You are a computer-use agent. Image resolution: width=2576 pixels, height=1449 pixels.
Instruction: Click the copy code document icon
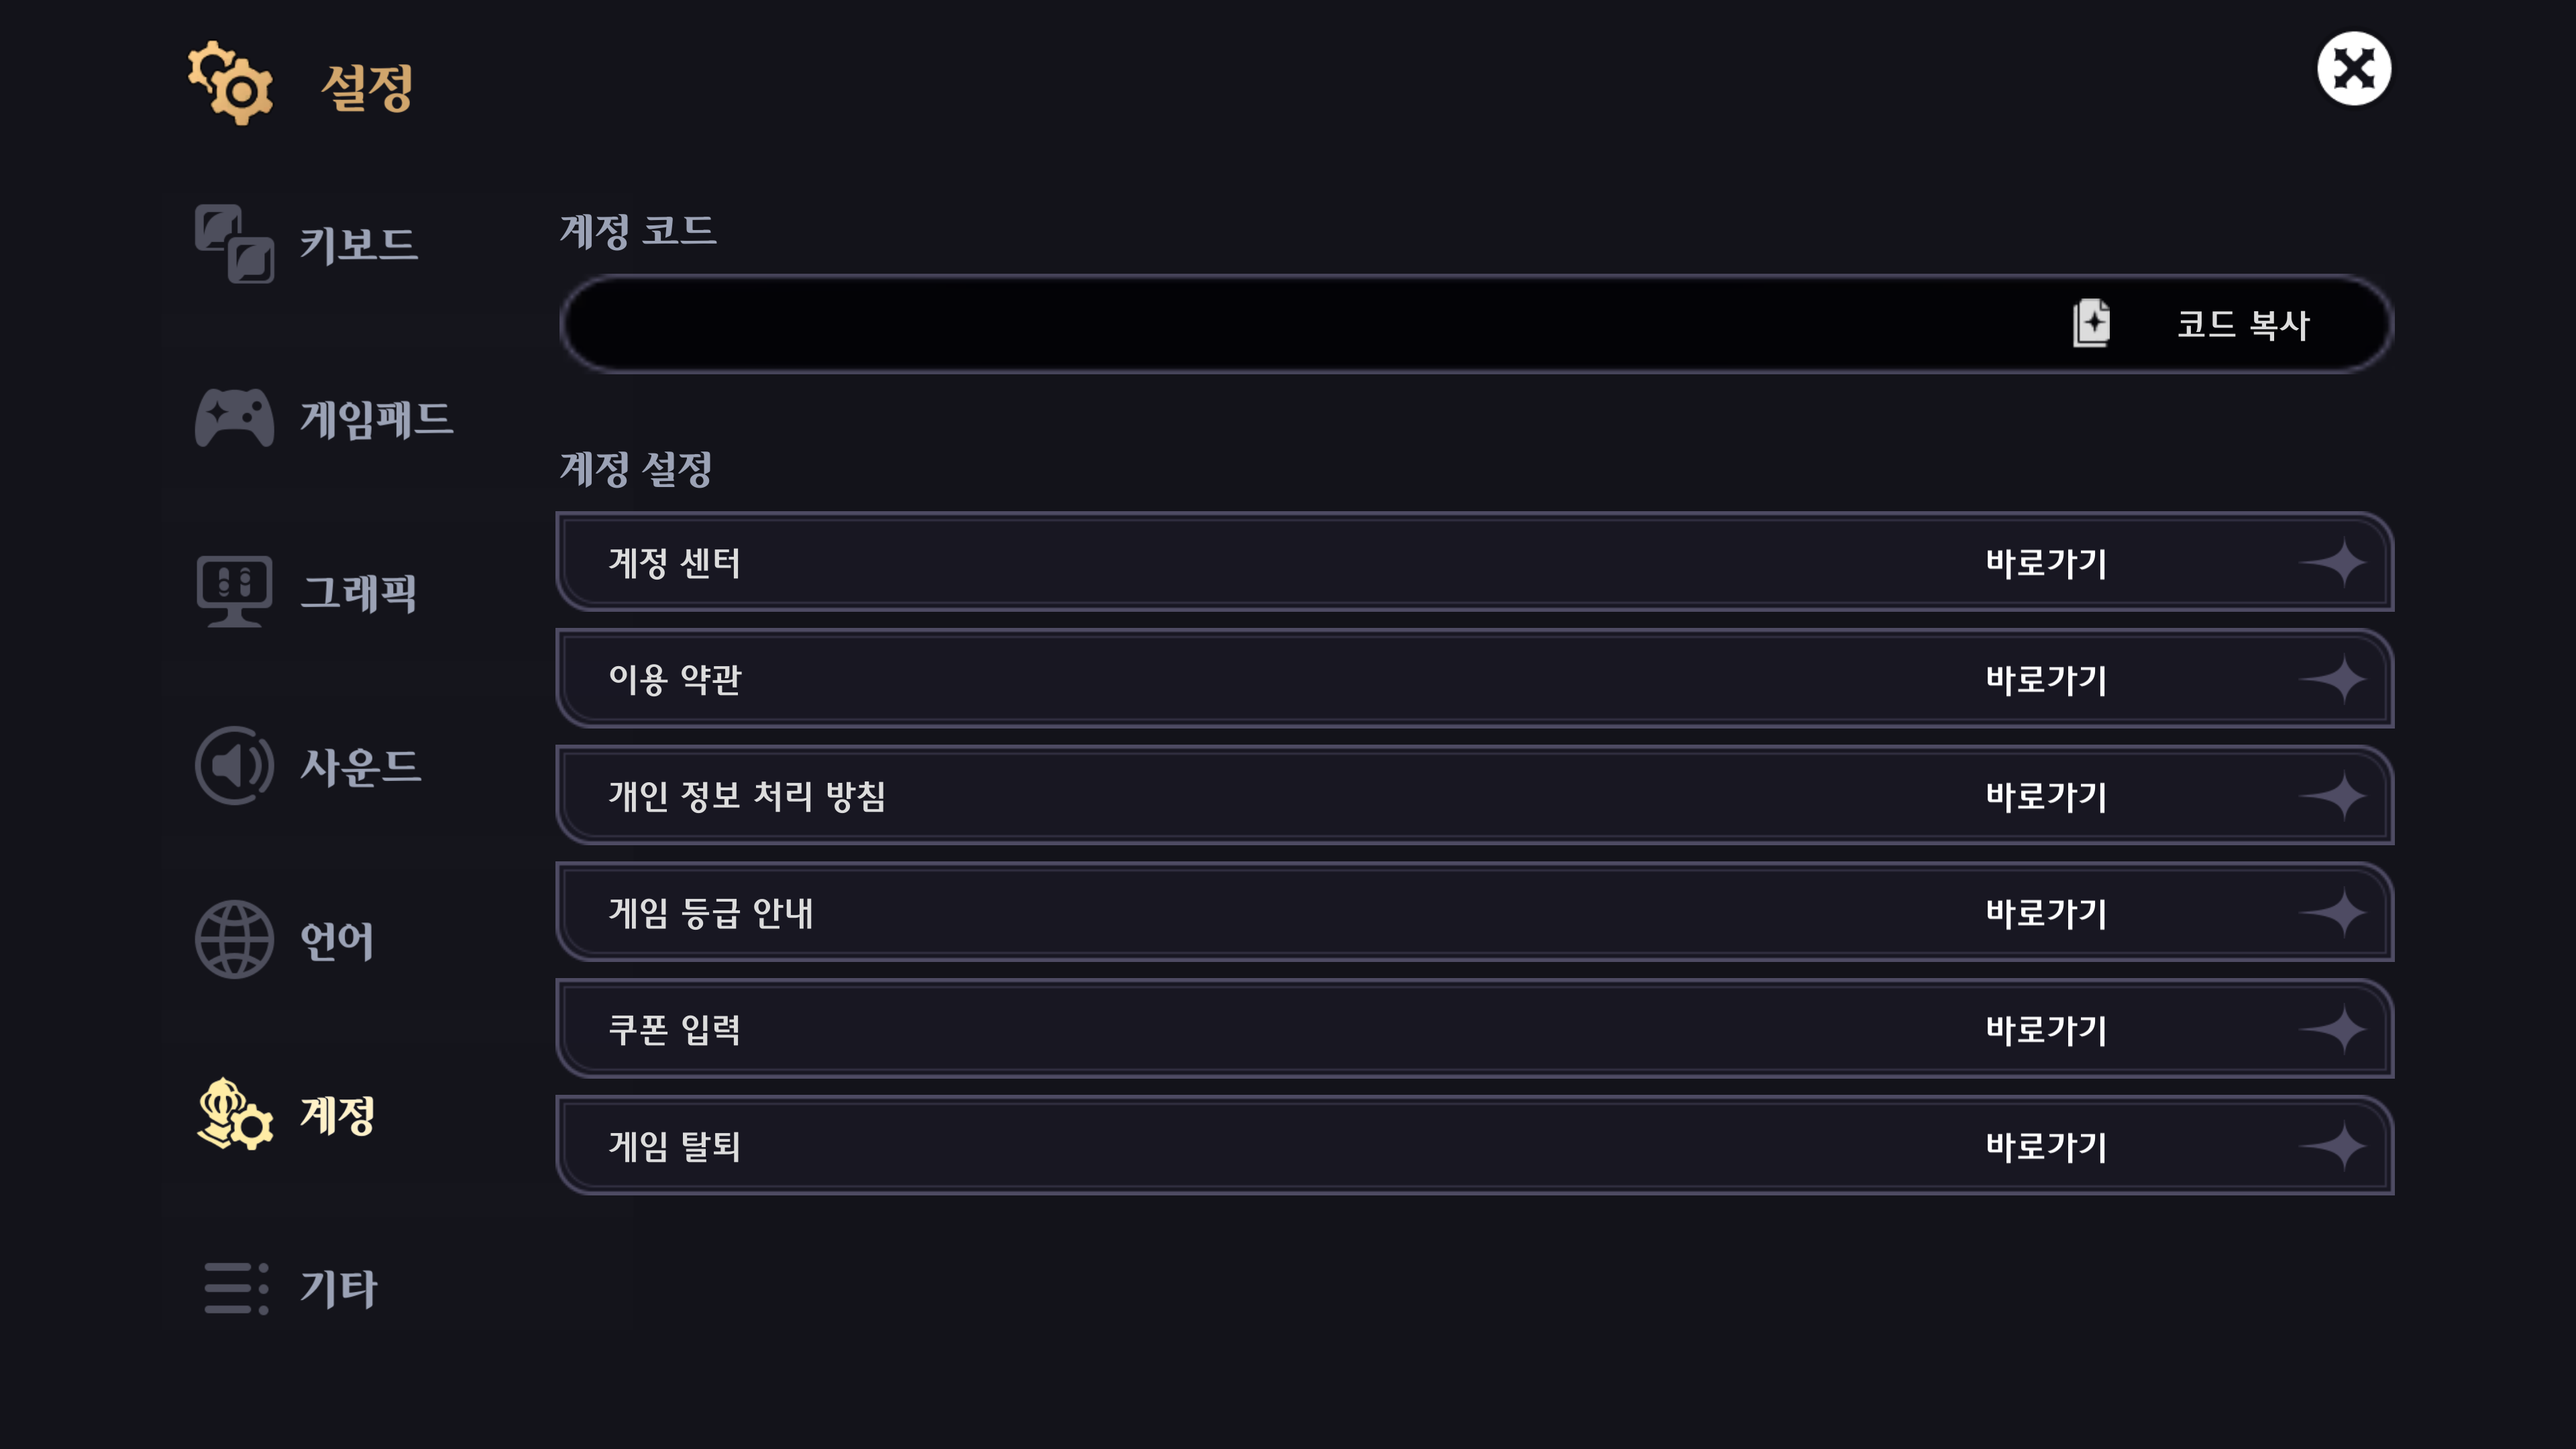pyautogui.click(x=2091, y=323)
